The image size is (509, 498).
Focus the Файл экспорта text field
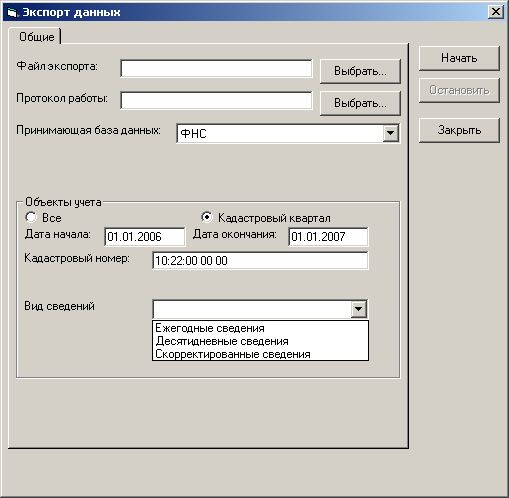coord(216,68)
